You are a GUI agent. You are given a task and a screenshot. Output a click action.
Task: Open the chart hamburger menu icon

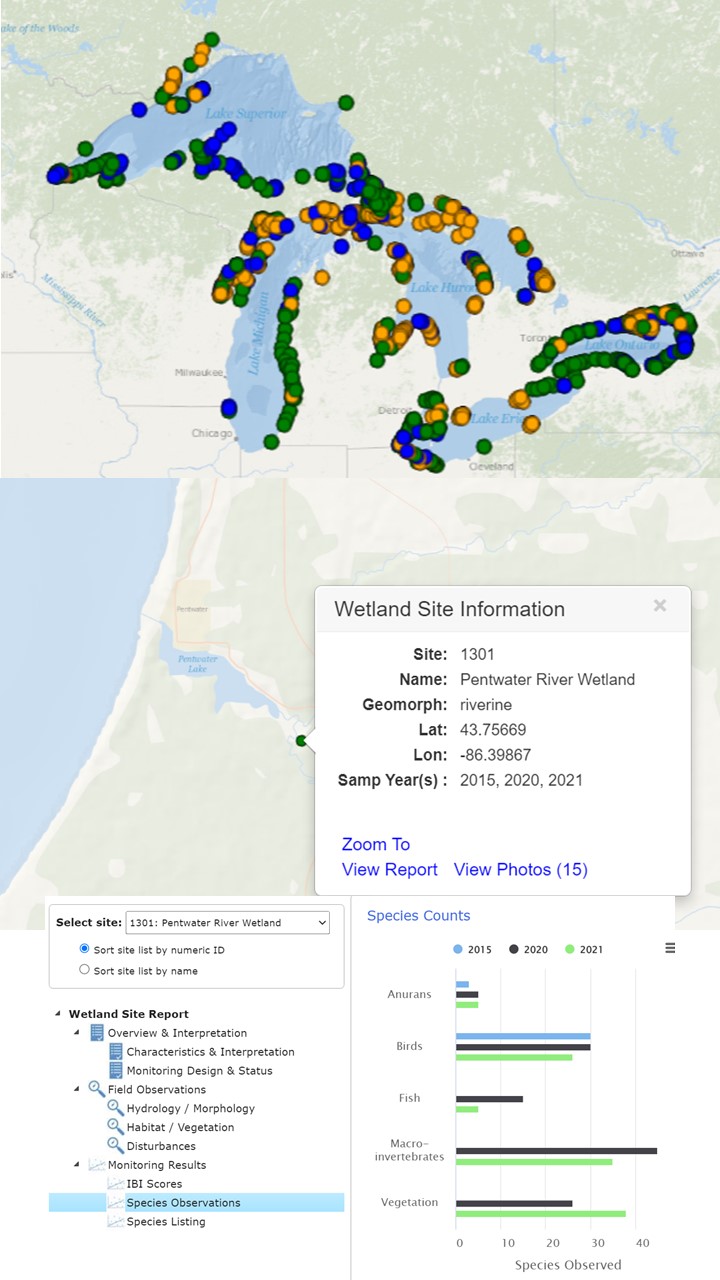pos(670,948)
